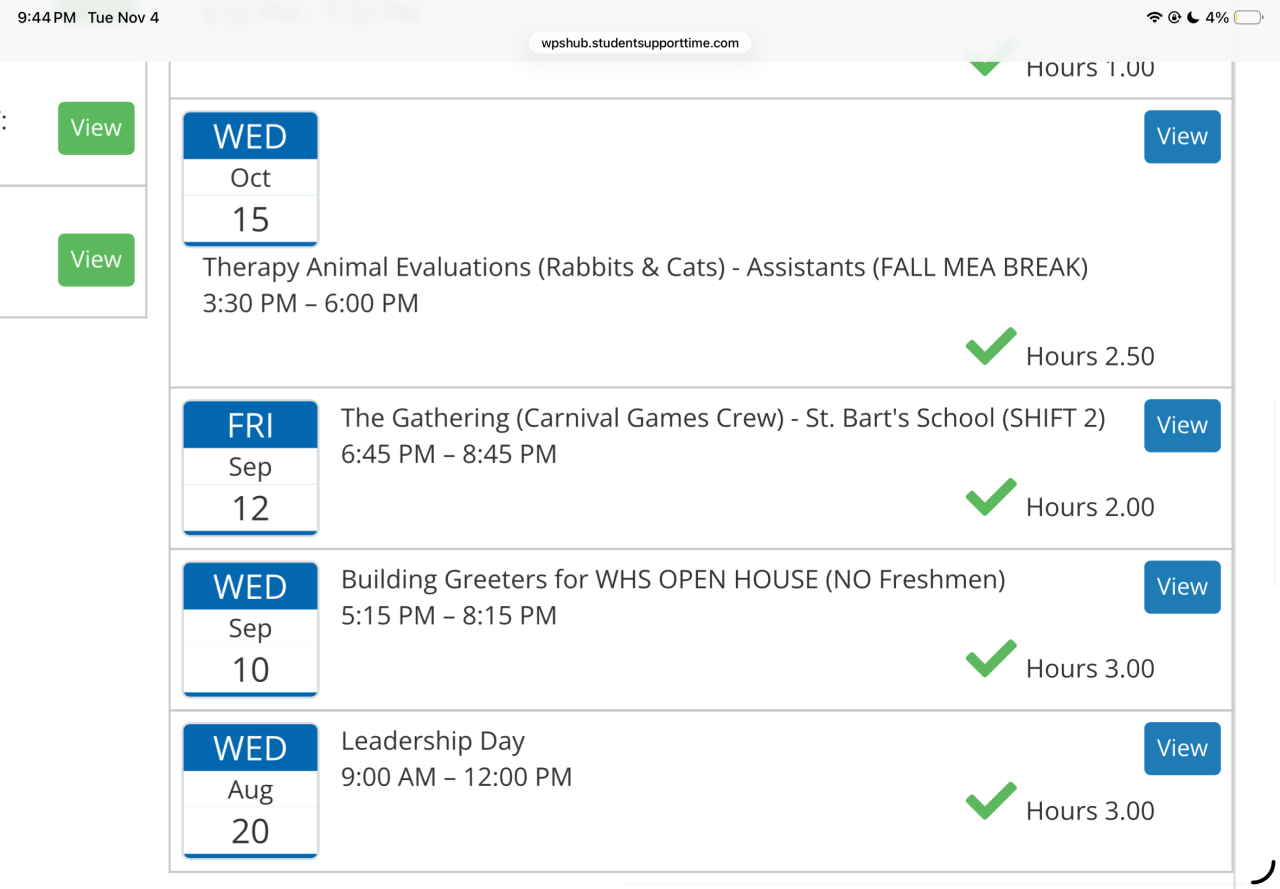Open the Leadership Day View button
1280x889 pixels.
[x=1182, y=749]
